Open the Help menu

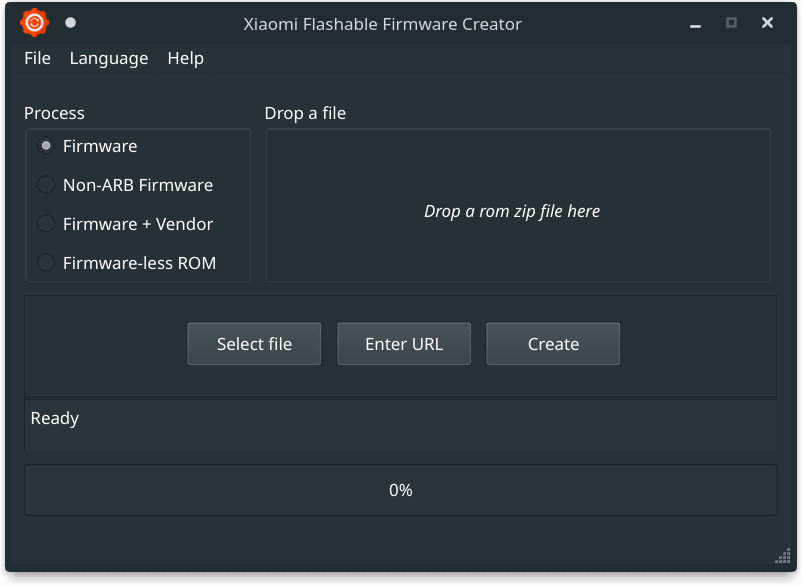[x=185, y=58]
